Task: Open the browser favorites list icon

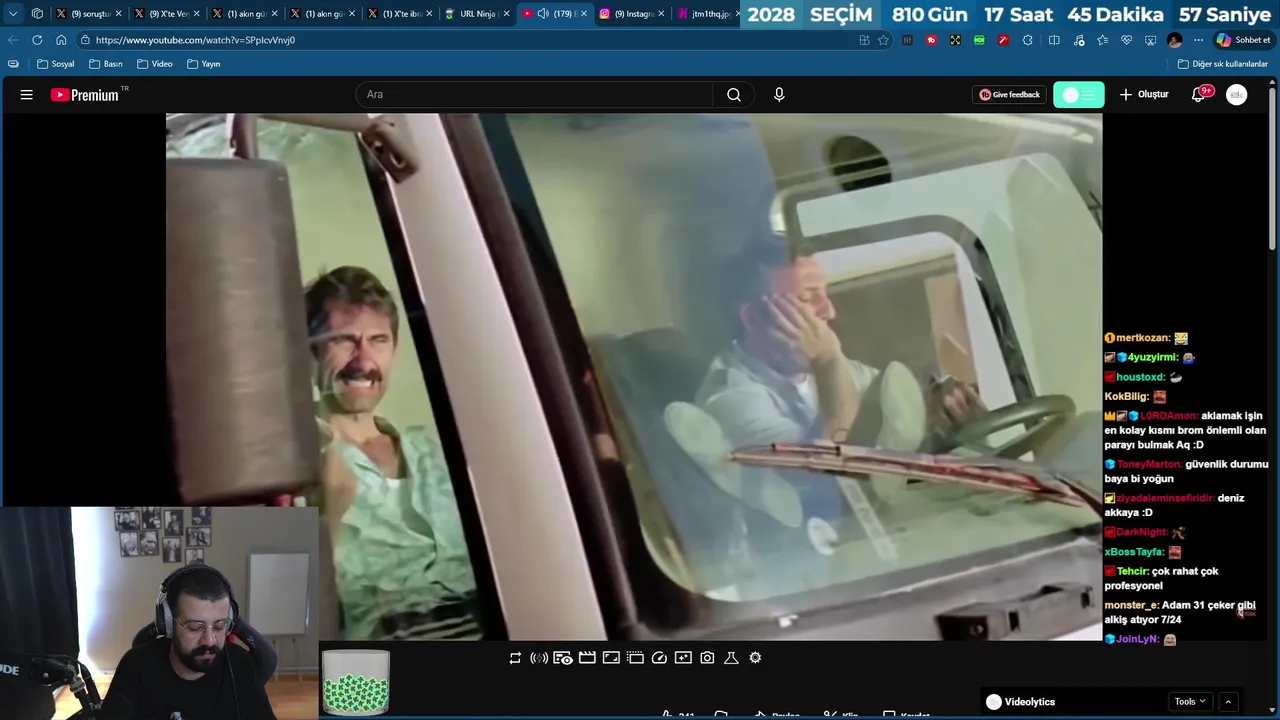Action: point(1102,40)
